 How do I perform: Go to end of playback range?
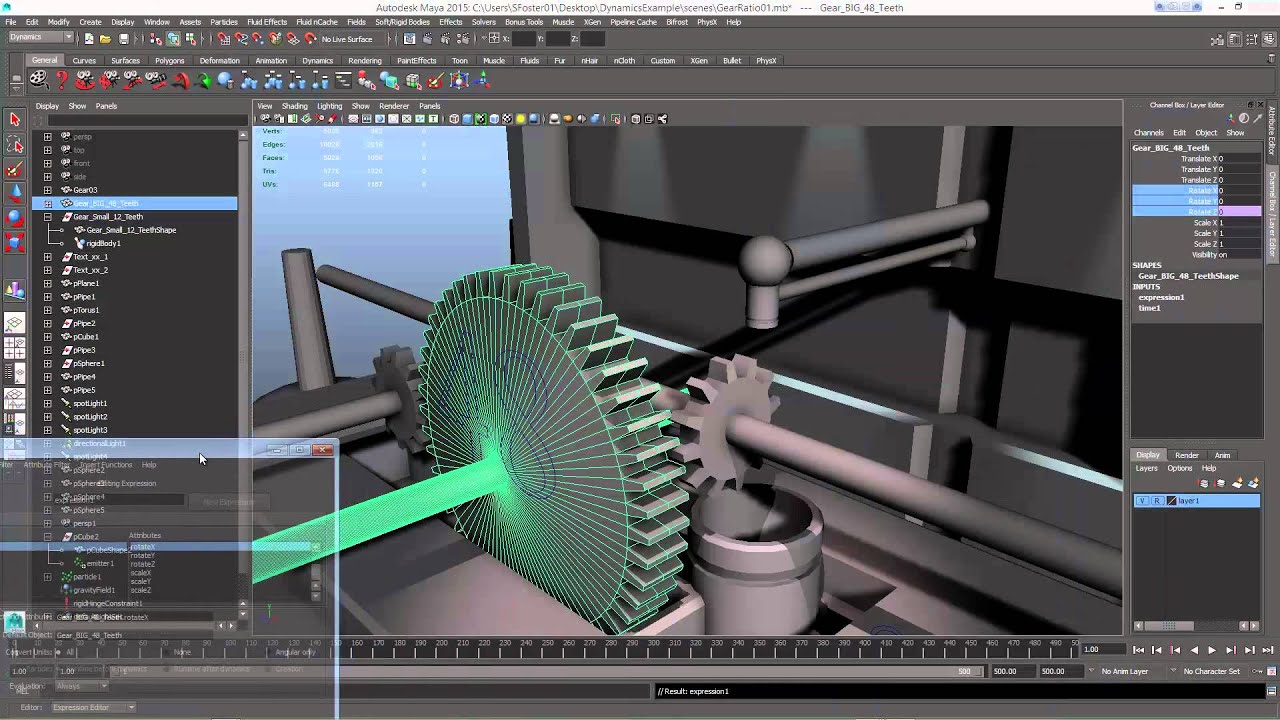click(x=1267, y=650)
